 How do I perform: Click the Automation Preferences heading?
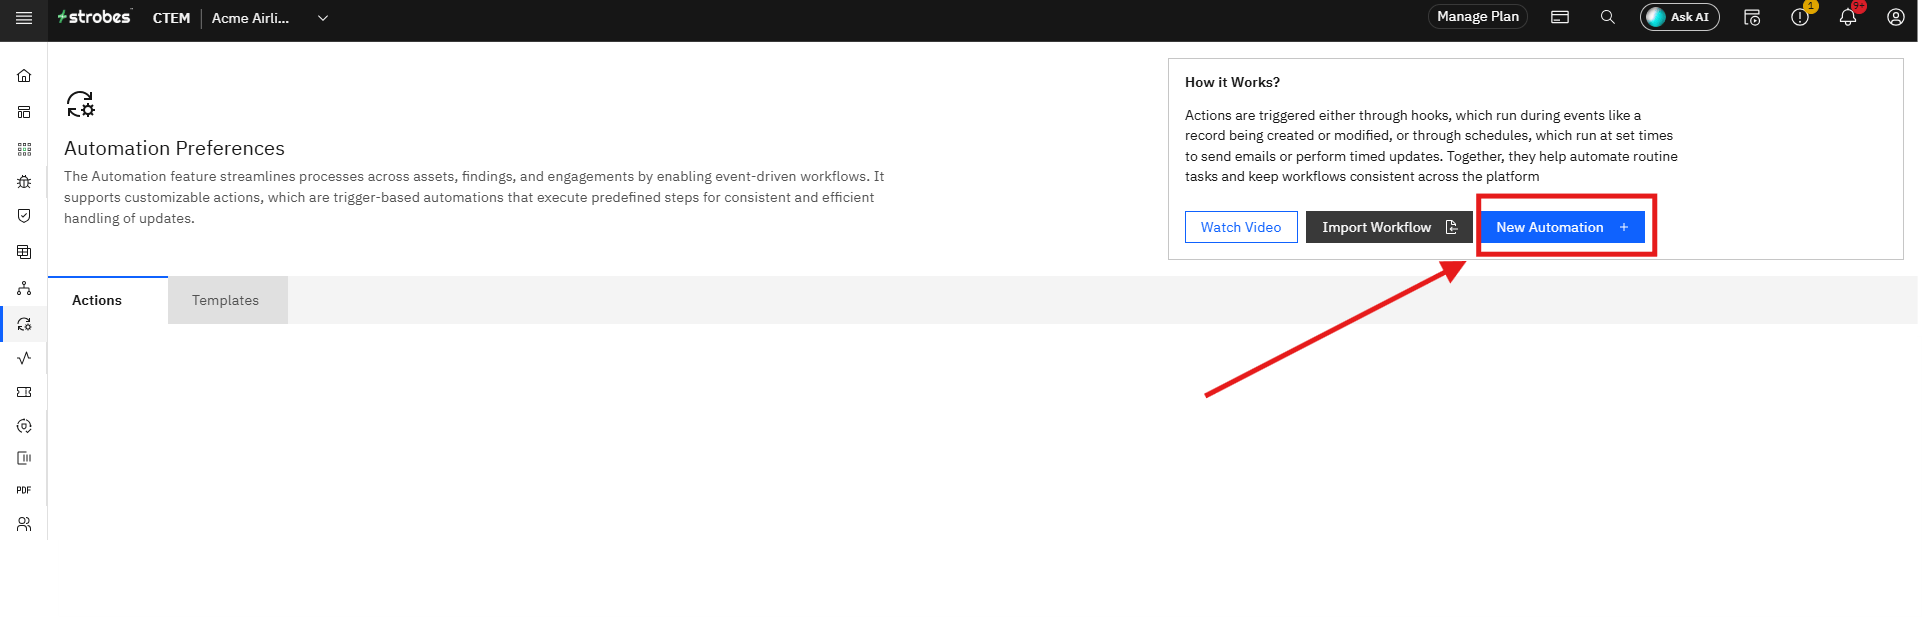point(174,149)
